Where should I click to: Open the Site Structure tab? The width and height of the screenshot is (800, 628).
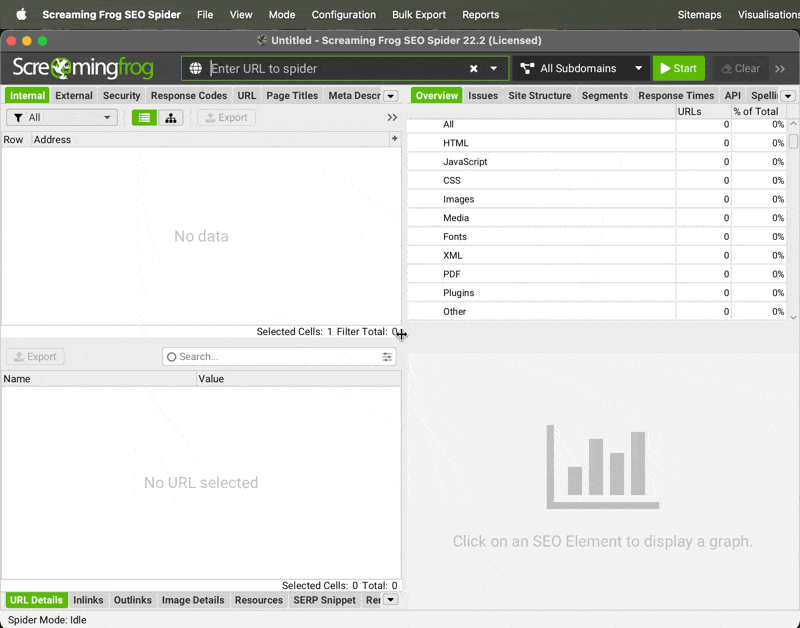tap(539, 96)
